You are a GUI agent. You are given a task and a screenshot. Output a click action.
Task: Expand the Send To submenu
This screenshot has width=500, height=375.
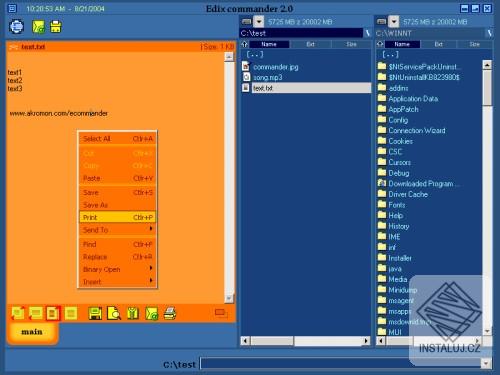117,230
